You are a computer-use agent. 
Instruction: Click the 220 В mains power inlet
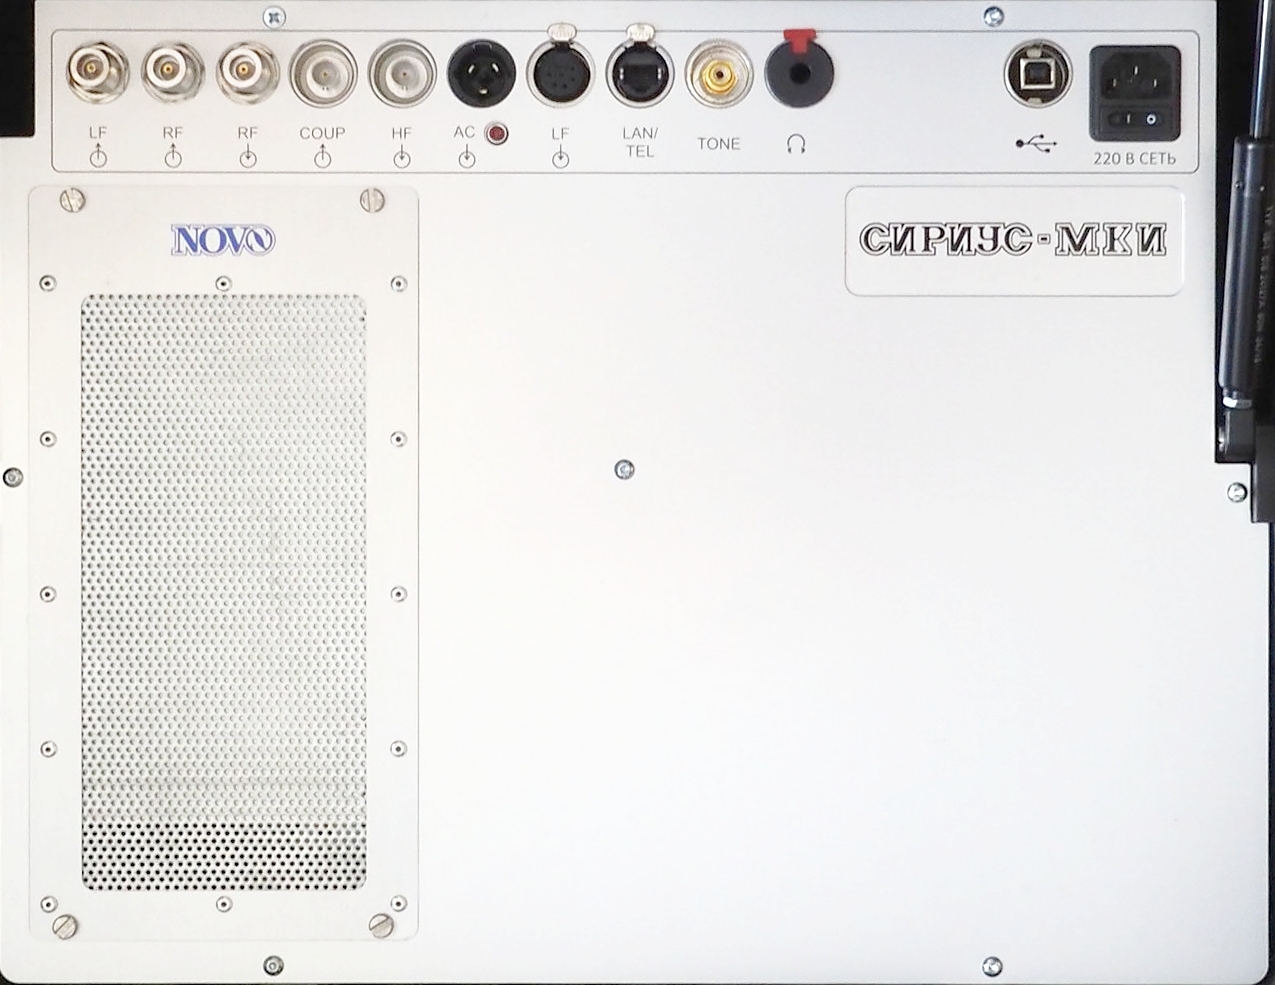pos(1134,75)
